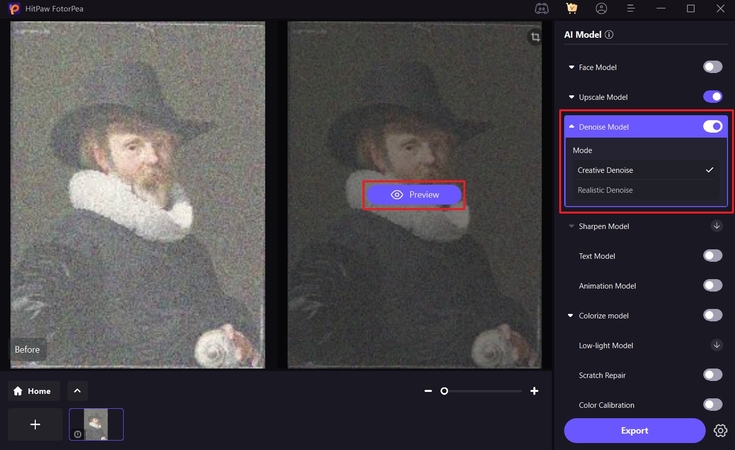The height and width of the screenshot is (450, 735).
Task: Click the Mode label
Action: click(582, 150)
